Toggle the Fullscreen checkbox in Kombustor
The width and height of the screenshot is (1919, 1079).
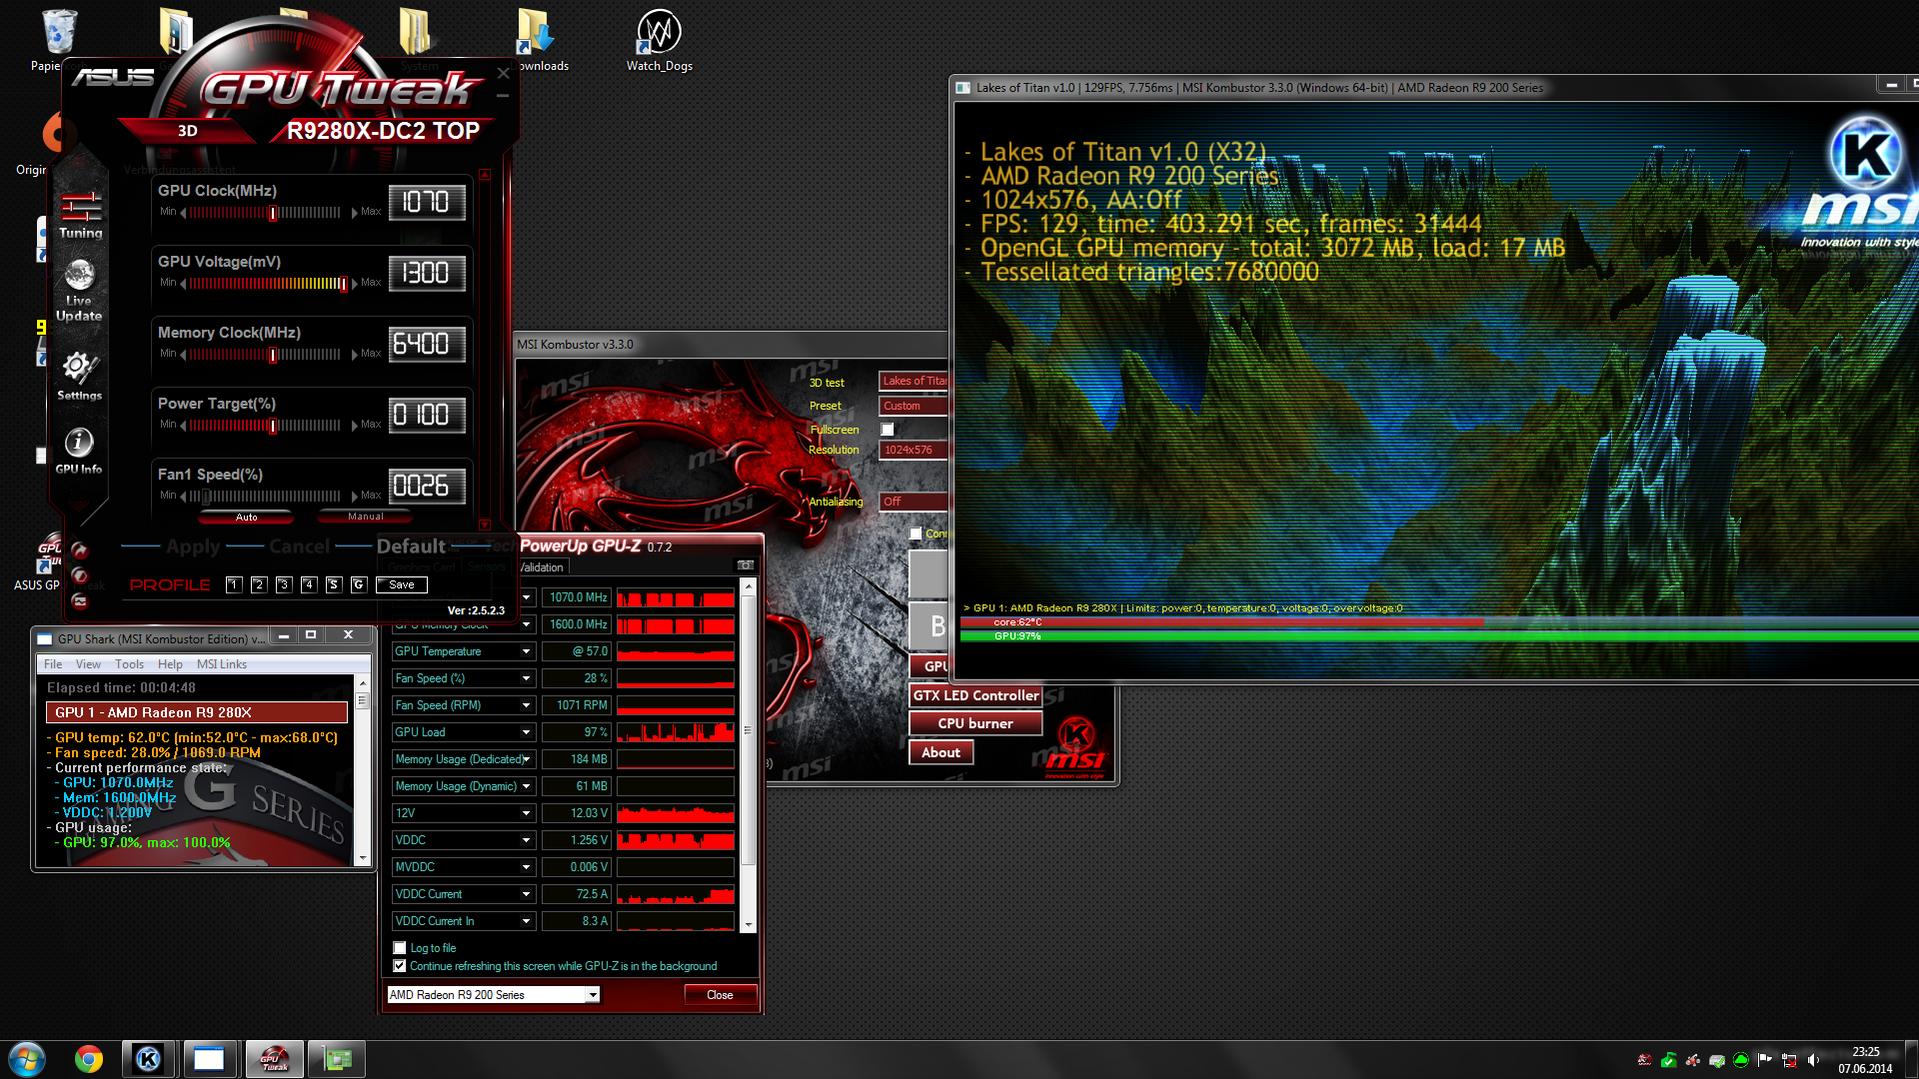887,429
